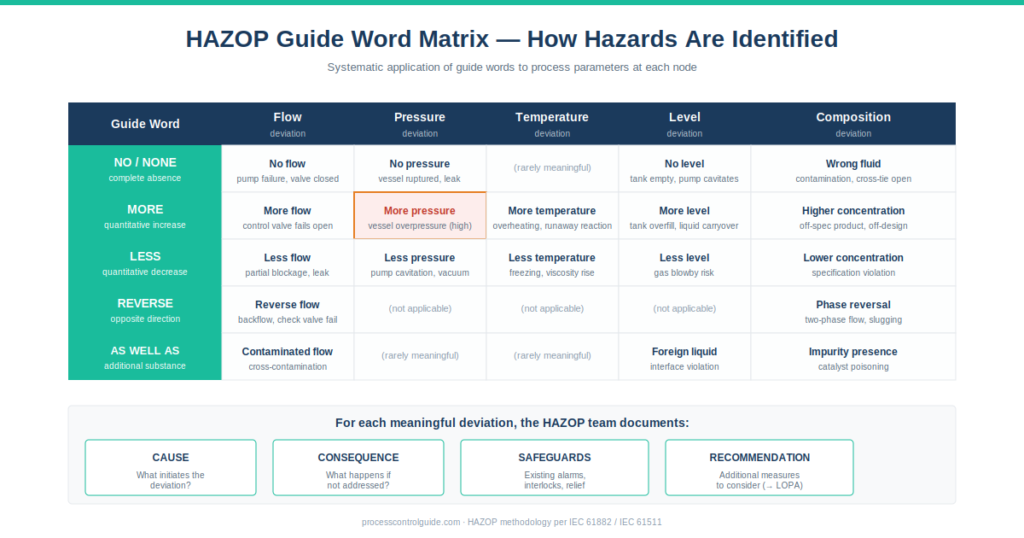Screen dimensions: 1024x538
Task: Click the 'Guide Word' column header
Action: [x=145, y=123]
